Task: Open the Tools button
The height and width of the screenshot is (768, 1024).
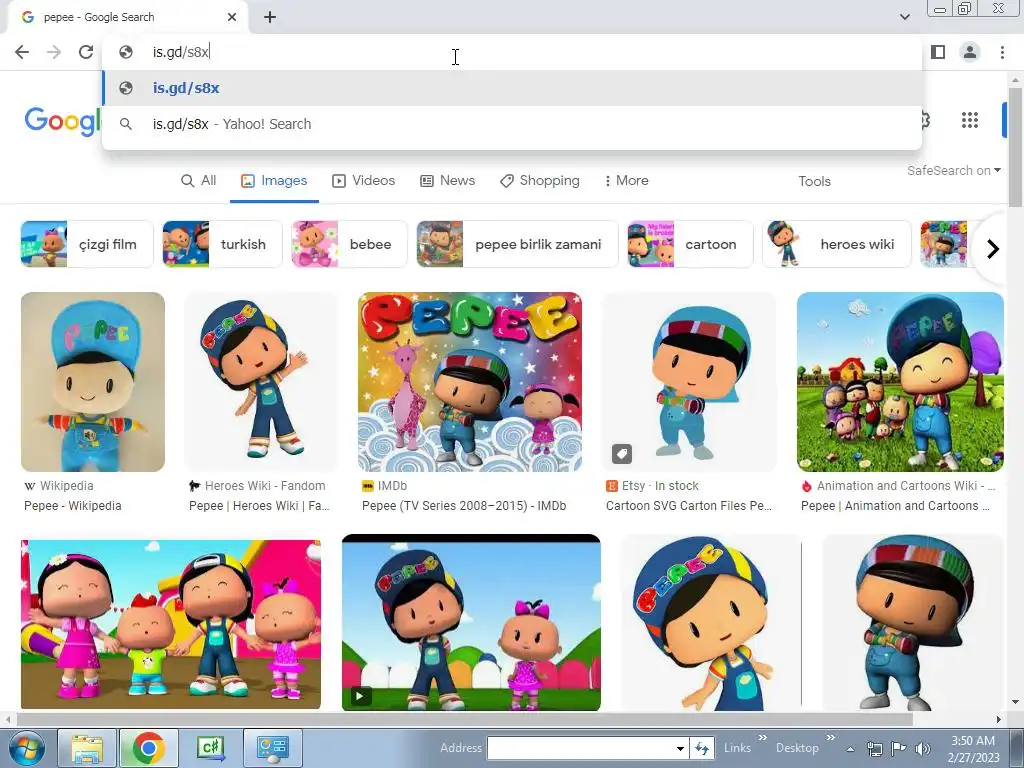Action: 814,182
